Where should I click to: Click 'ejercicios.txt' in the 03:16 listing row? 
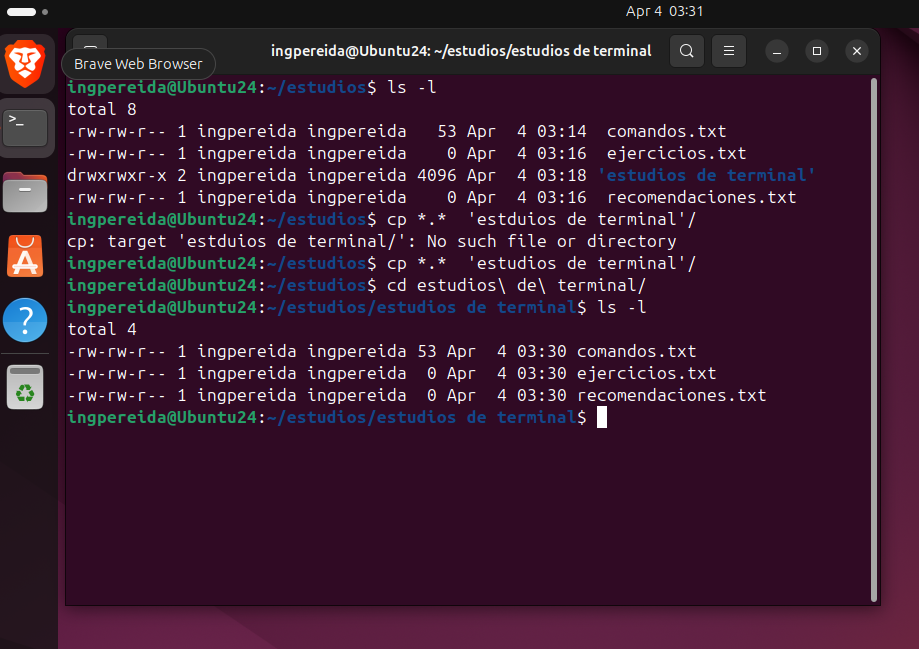(676, 154)
